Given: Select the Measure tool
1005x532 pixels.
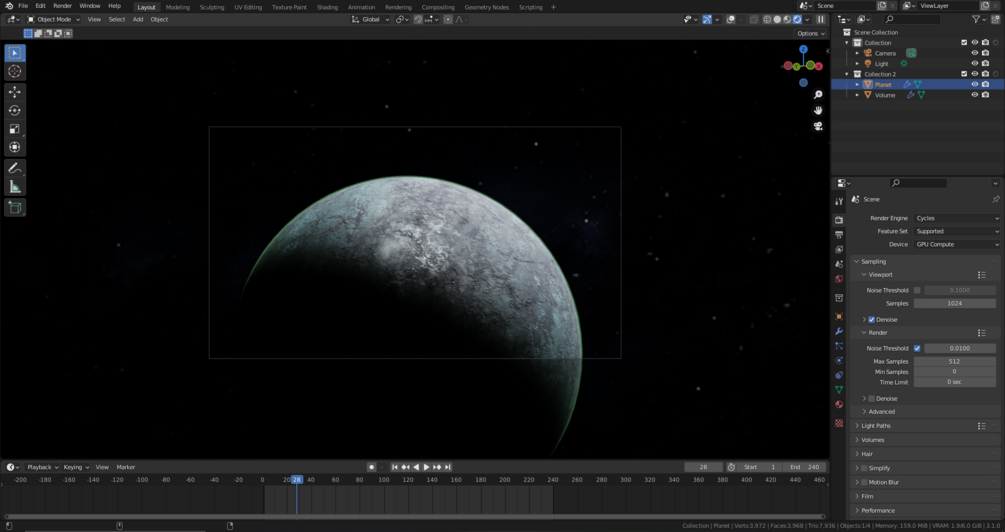Looking at the screenshot, I should pyautogui.click(x=15, y=187).
